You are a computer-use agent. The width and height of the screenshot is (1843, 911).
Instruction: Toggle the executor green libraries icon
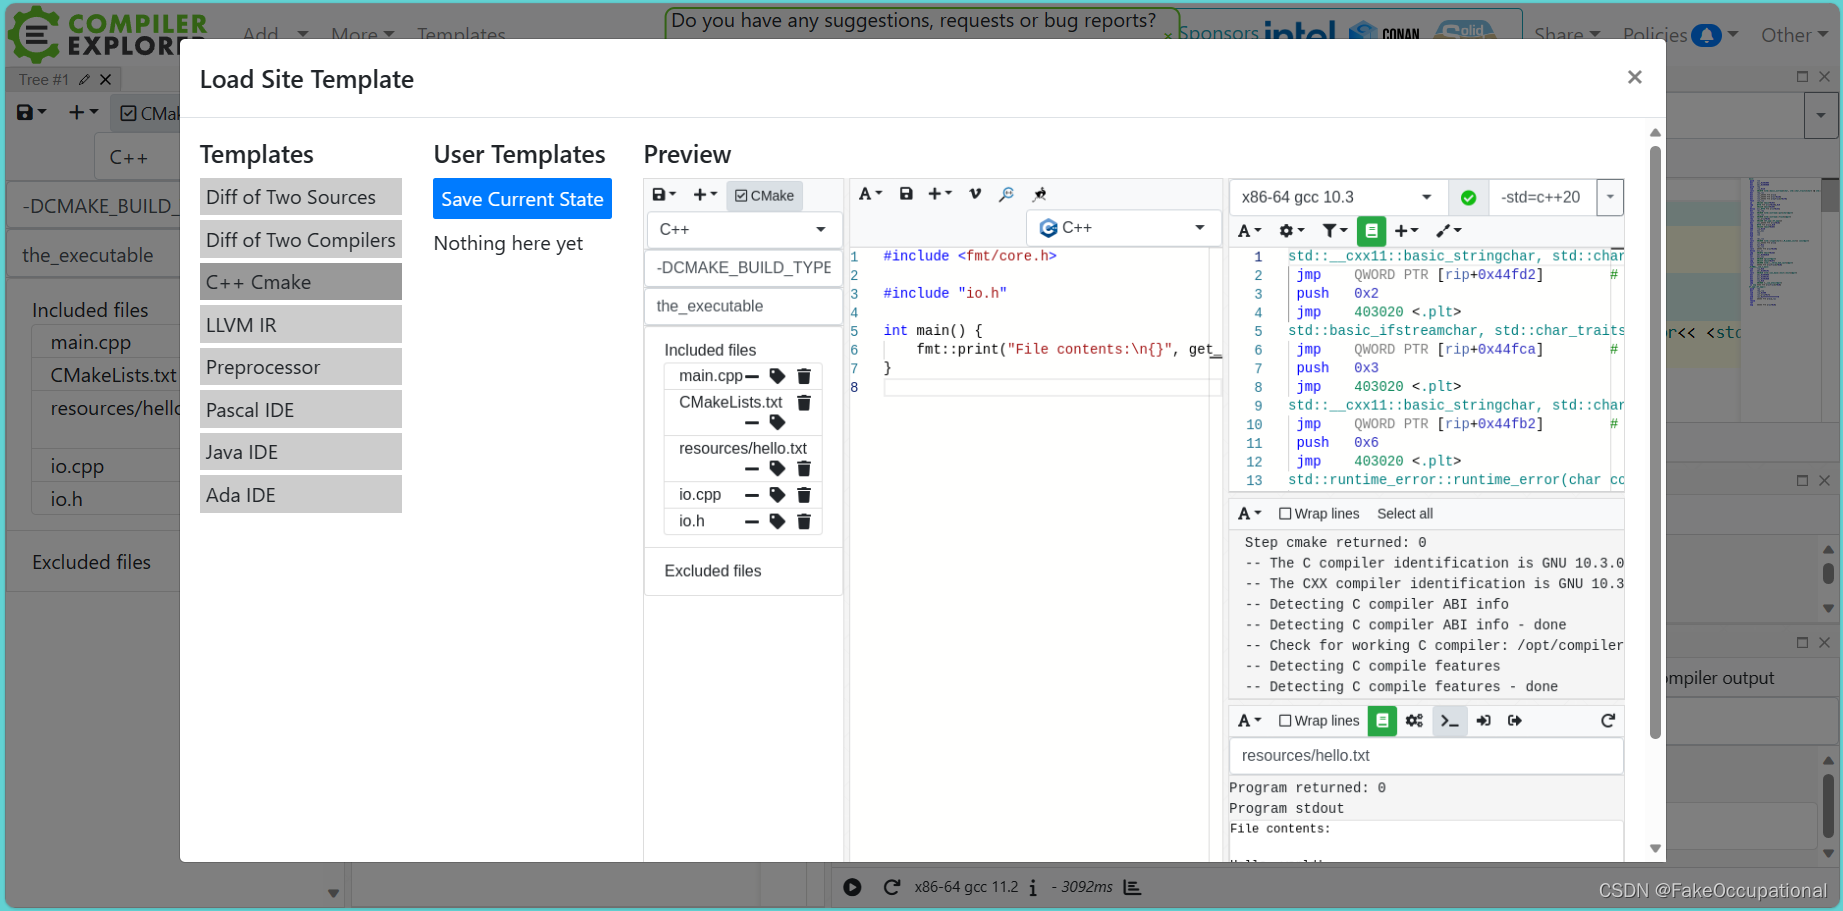[x=1382, y=721]
